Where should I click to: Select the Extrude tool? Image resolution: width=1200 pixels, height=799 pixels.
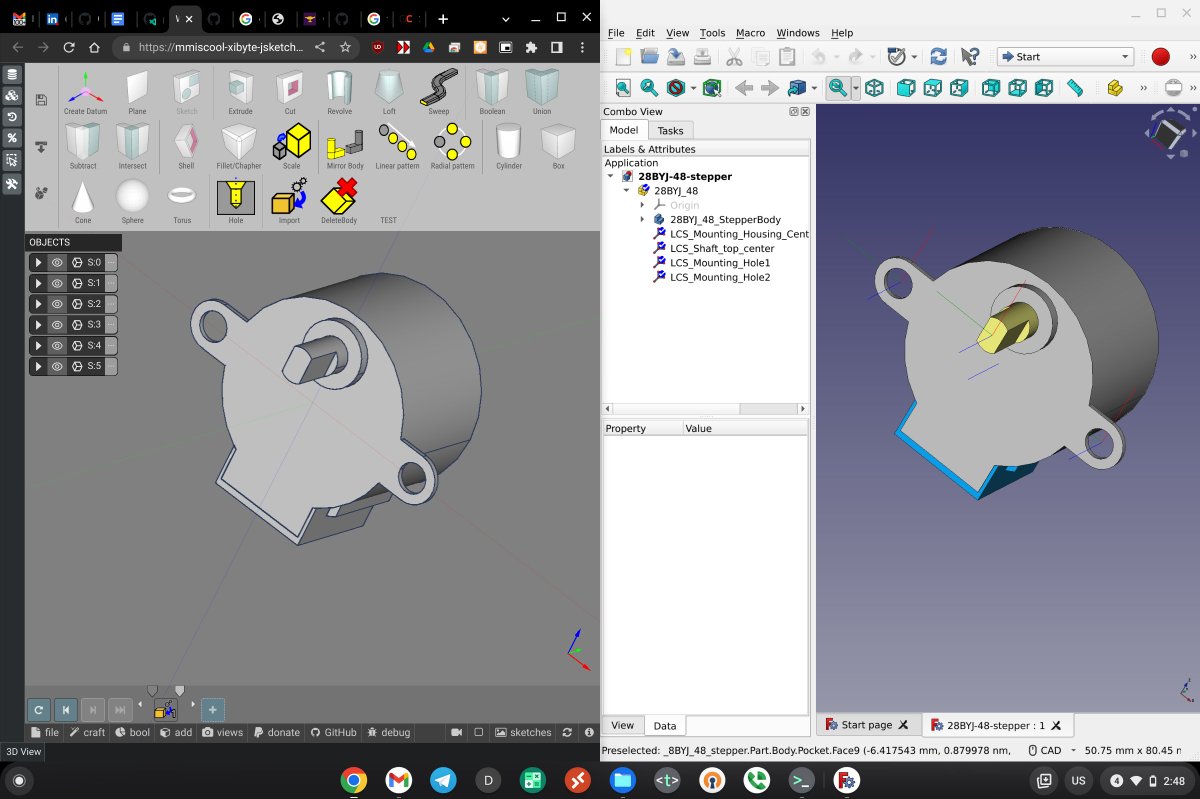coord(240,92)
